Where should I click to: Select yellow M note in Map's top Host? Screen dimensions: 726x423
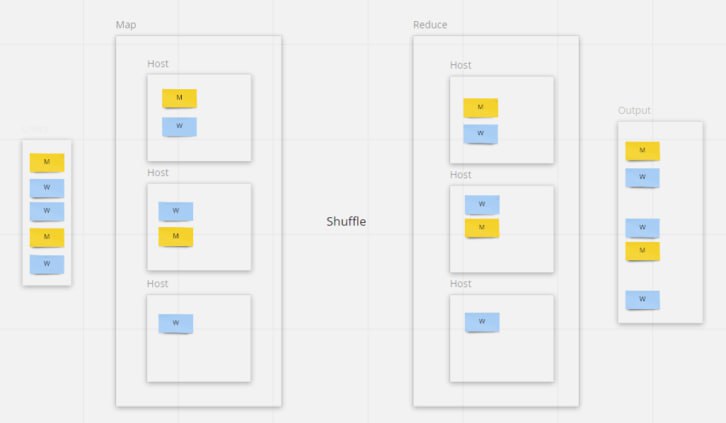pos(179,98)
